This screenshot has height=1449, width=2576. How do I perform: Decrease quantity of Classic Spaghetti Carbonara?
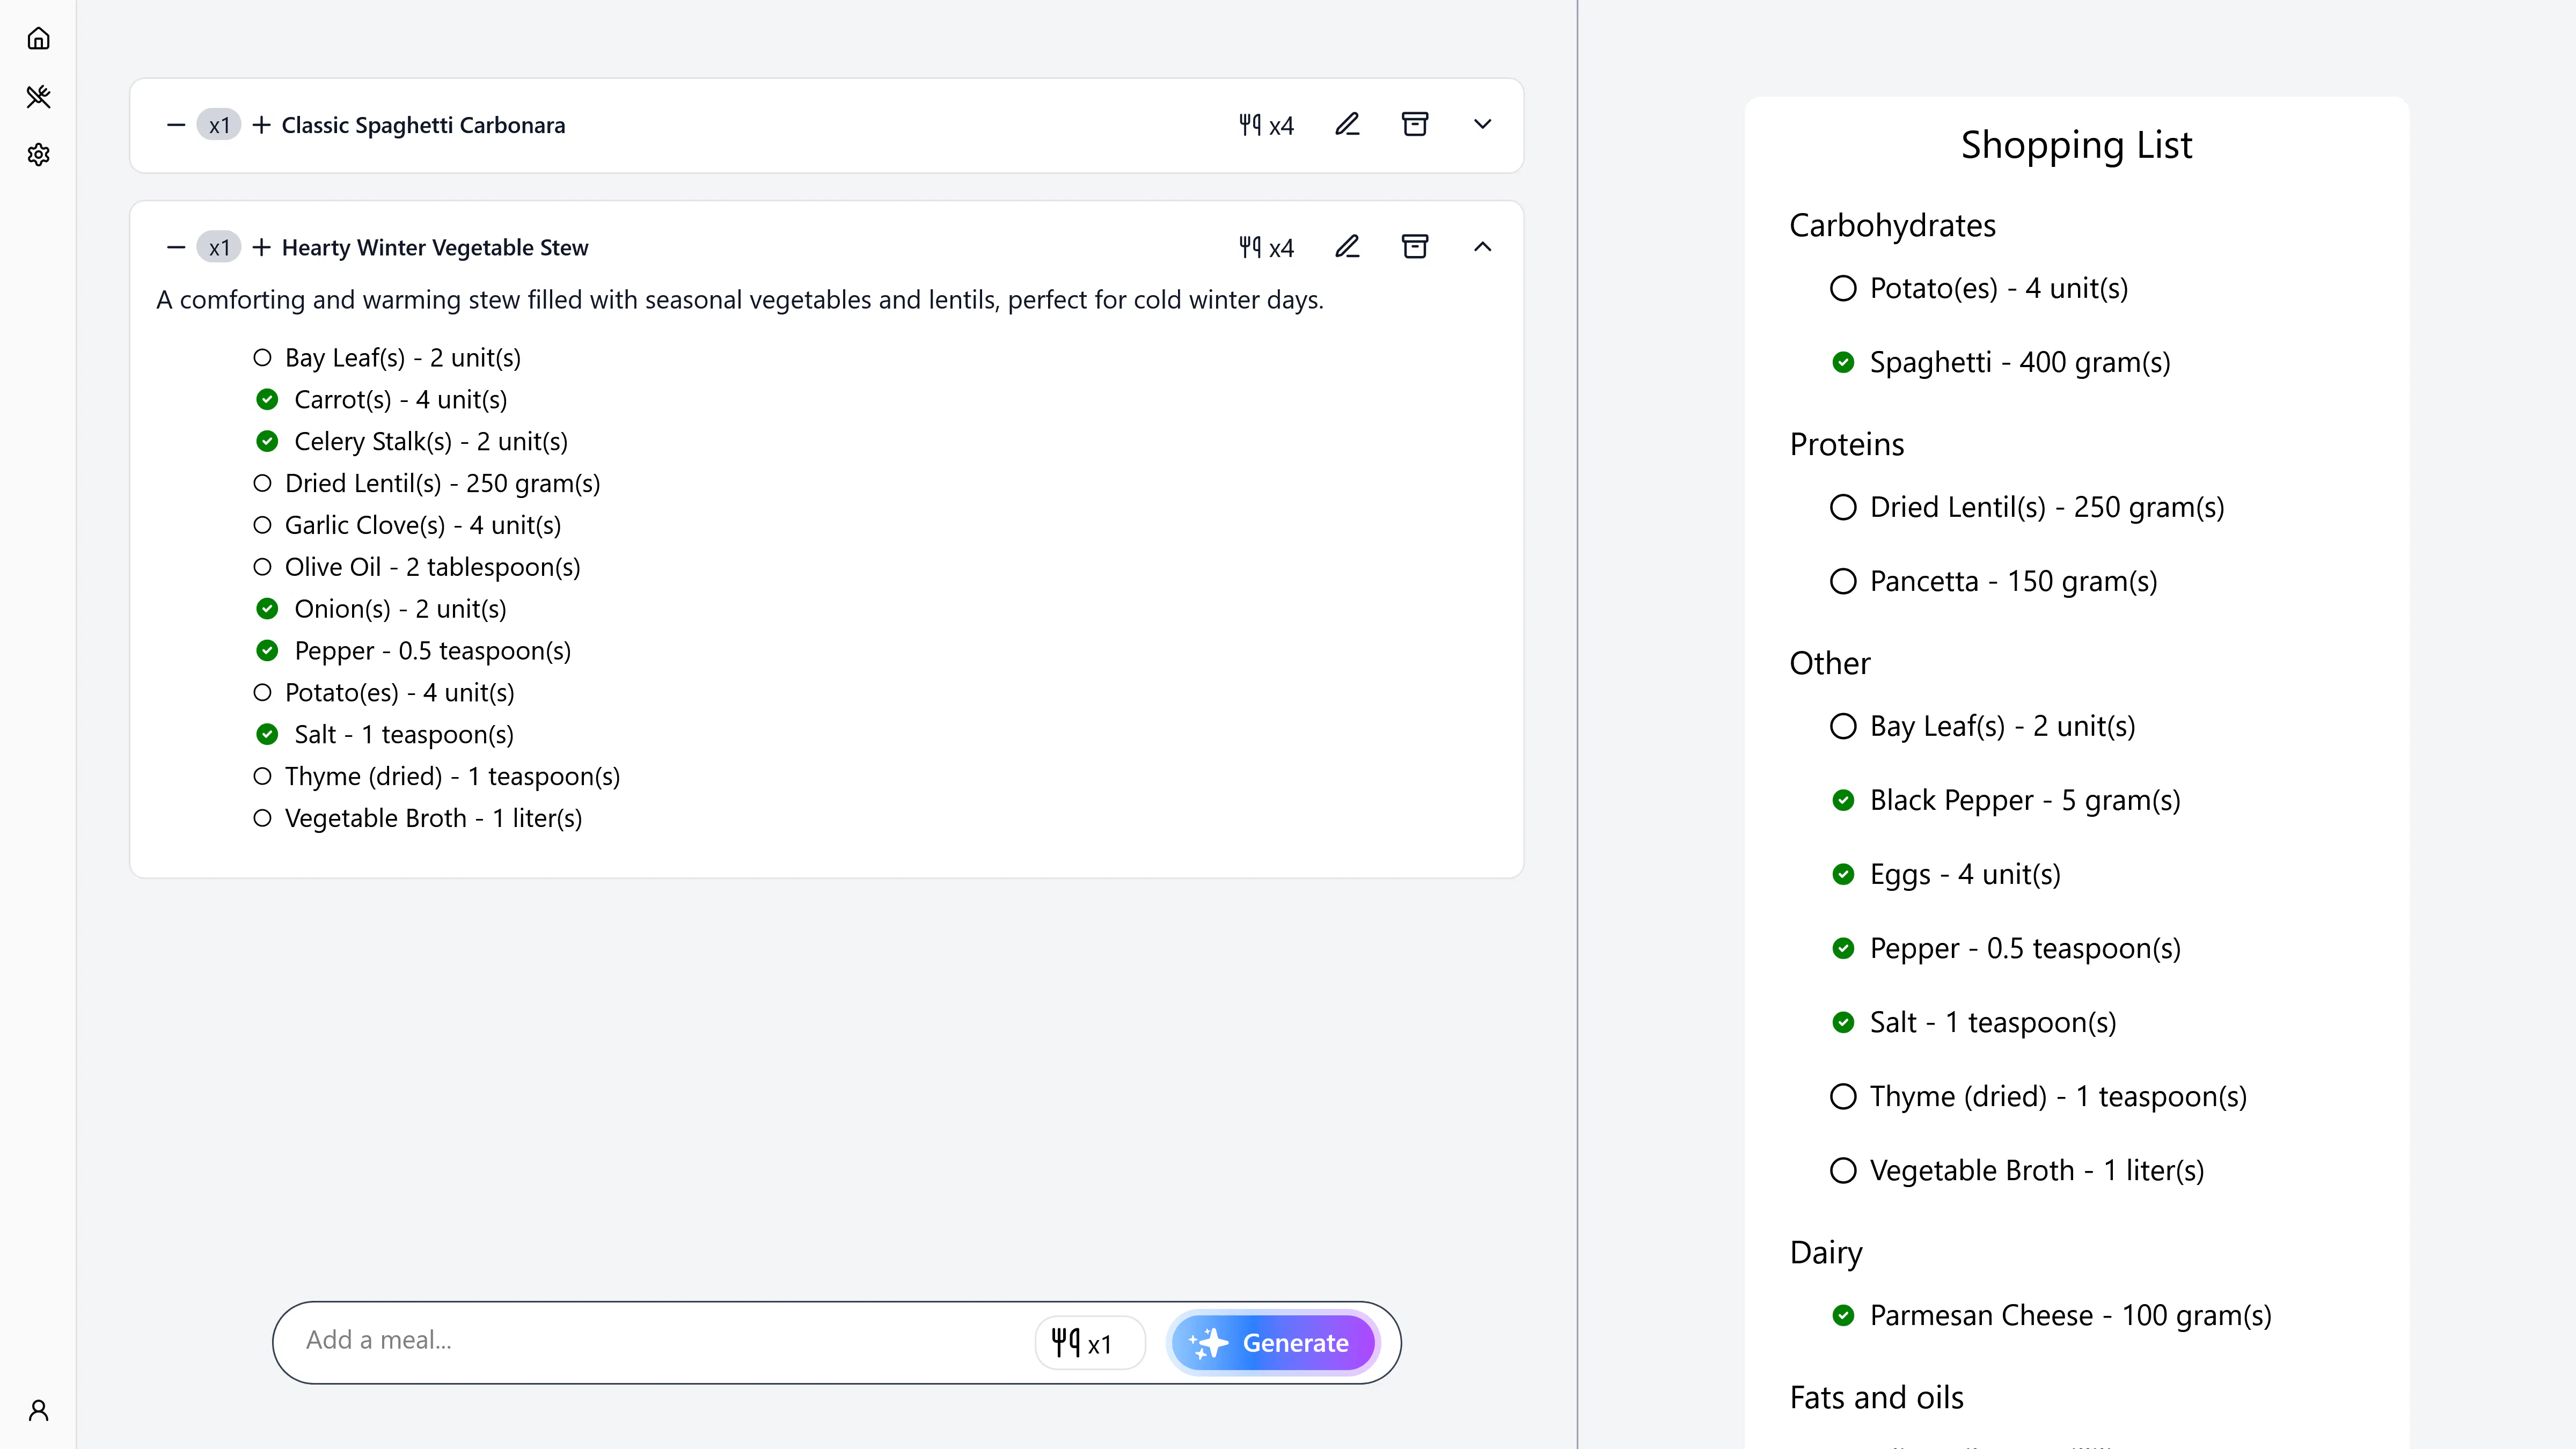(176, 125)
